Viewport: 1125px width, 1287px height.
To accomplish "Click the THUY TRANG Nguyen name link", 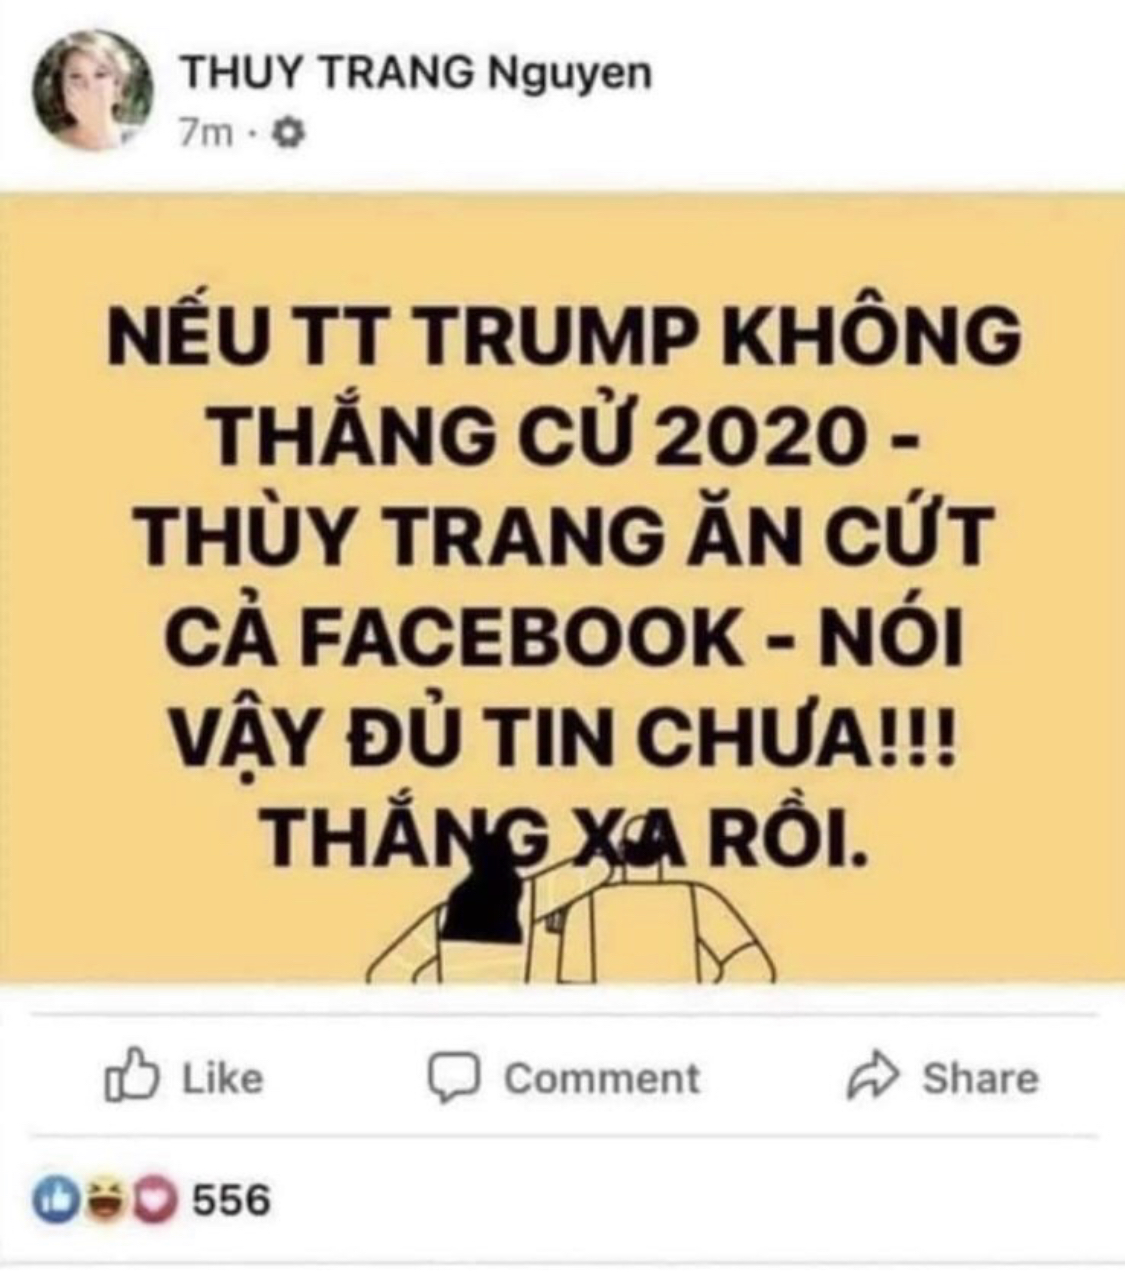I will [415, 75].
